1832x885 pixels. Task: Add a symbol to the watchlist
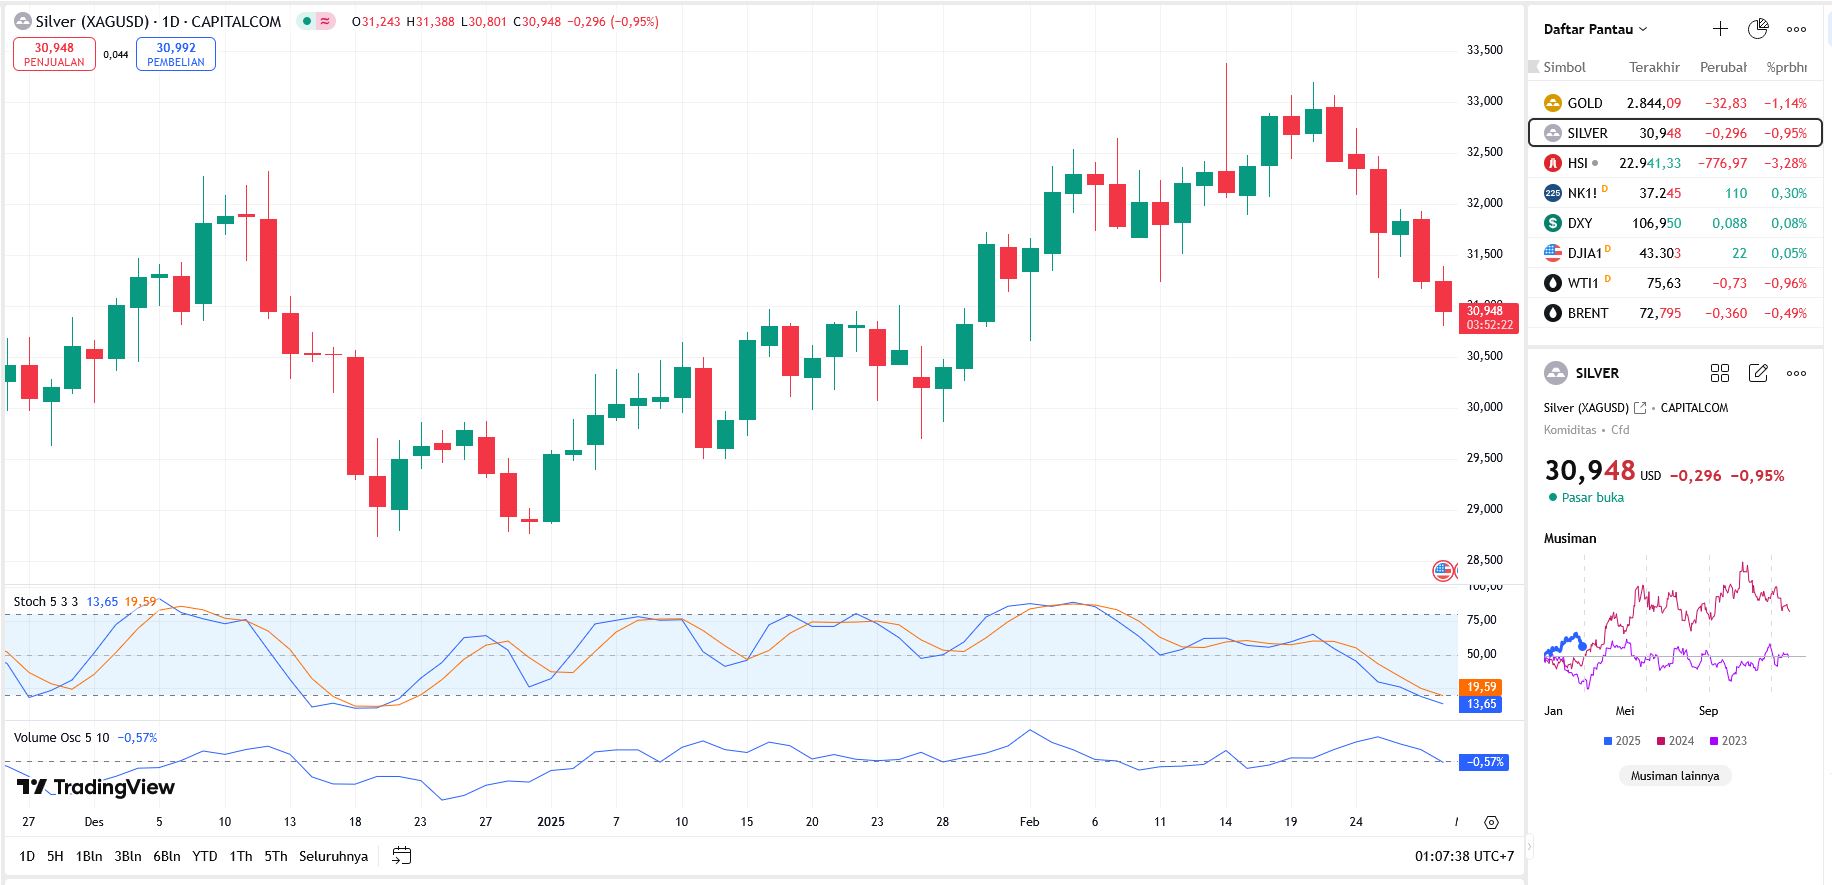coord(1720,29)
